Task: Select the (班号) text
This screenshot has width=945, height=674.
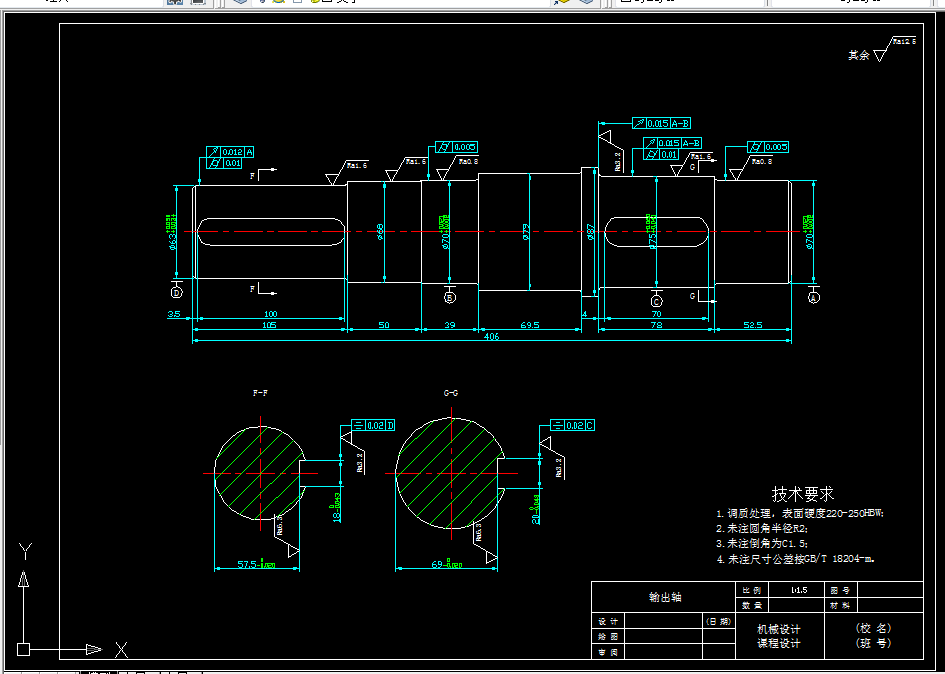Action: pyautogui.click(x=873, y=644)
